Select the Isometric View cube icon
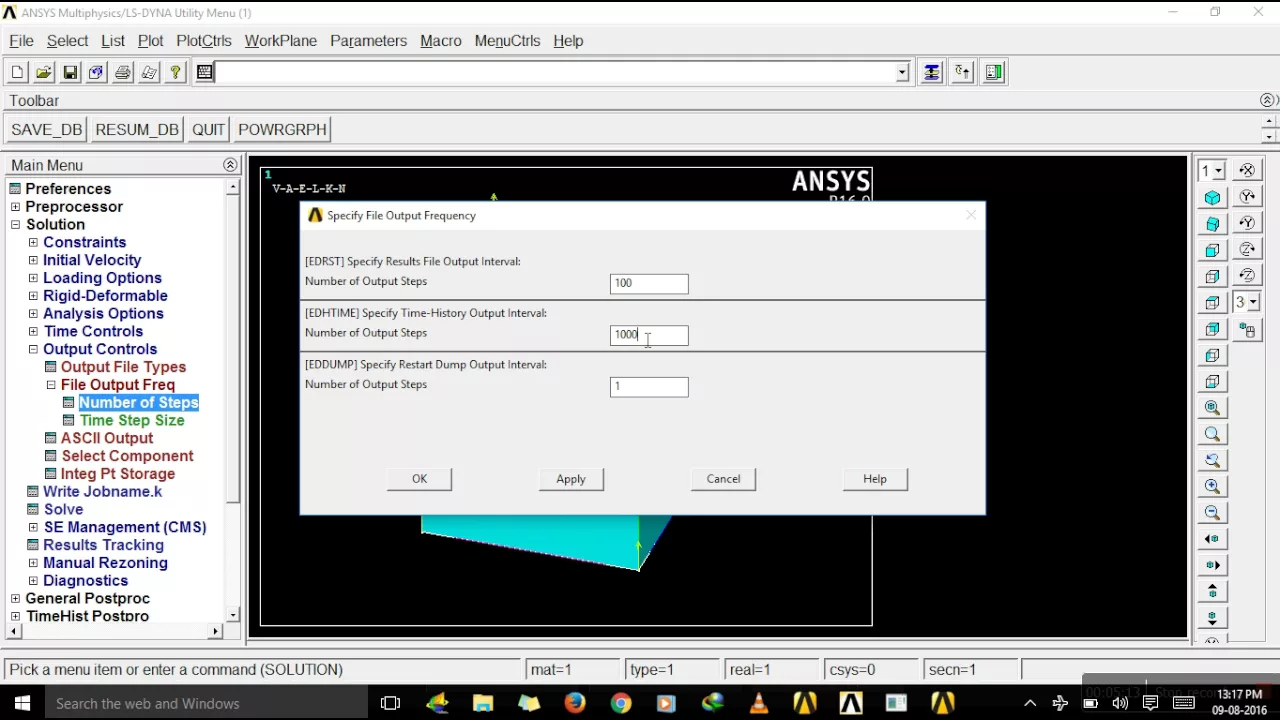Screen dimensions: 1280x720 1213,198
